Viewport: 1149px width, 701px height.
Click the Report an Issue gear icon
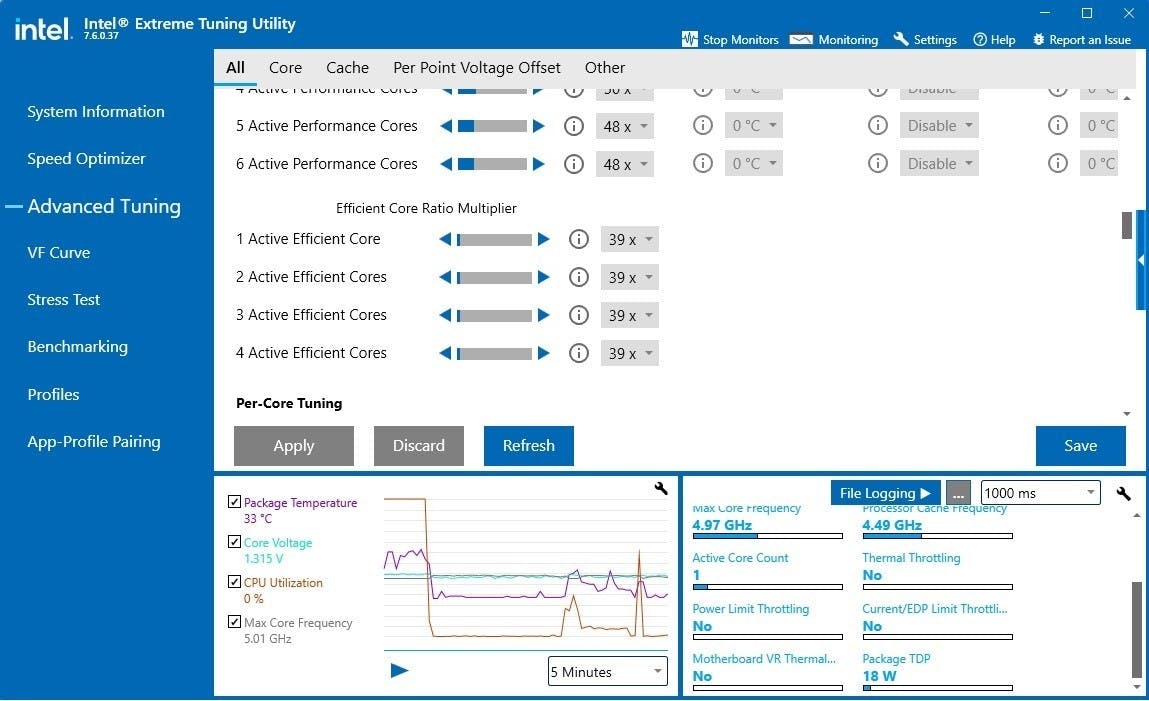[1038, 40]
